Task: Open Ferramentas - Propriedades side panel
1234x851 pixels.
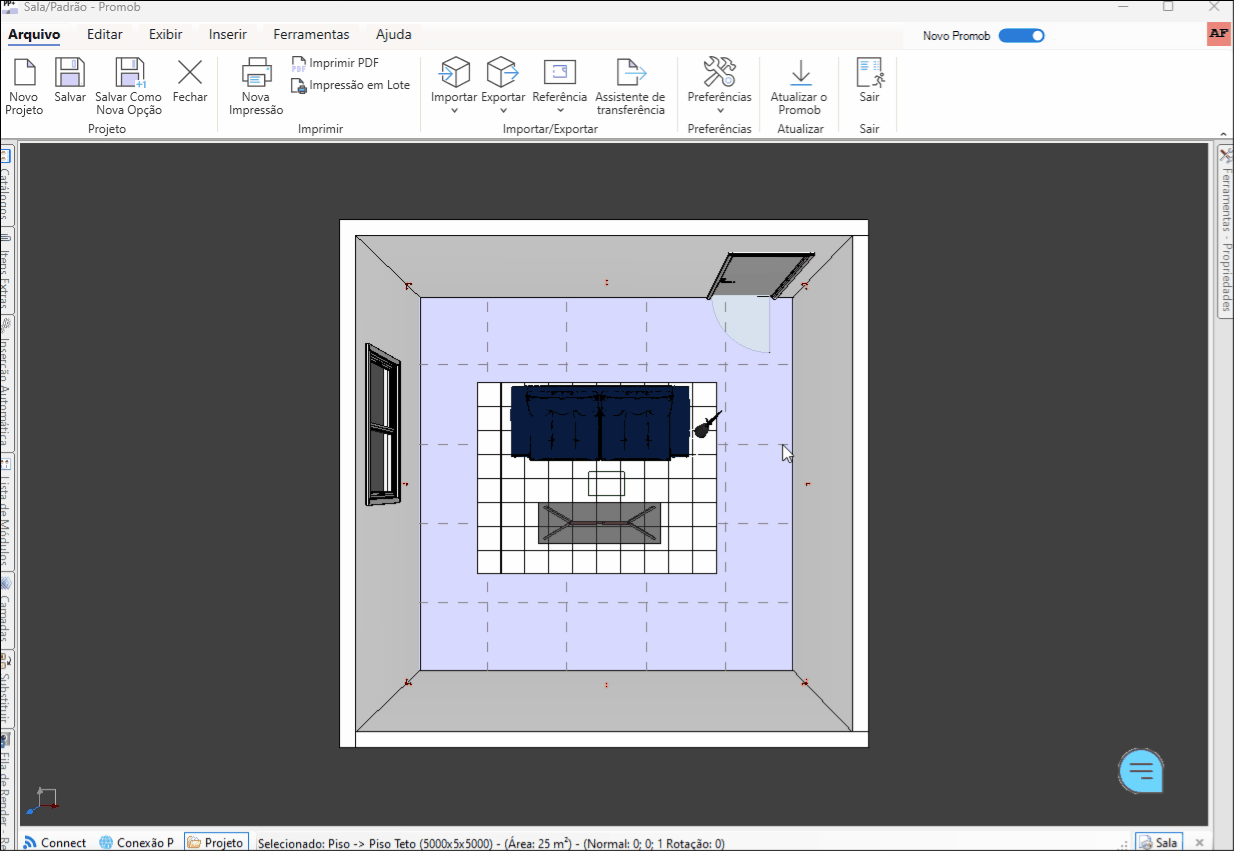Action: coord(1225,231)
